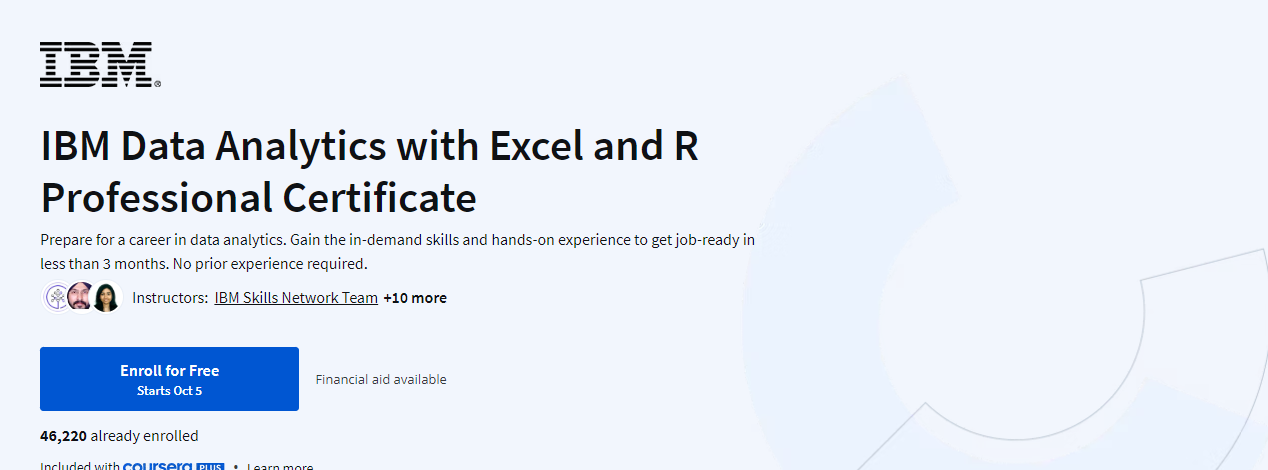Click the Coursera wordmark logo
Viewport: 1268px width, 470px height.
(x=158, y=466)
